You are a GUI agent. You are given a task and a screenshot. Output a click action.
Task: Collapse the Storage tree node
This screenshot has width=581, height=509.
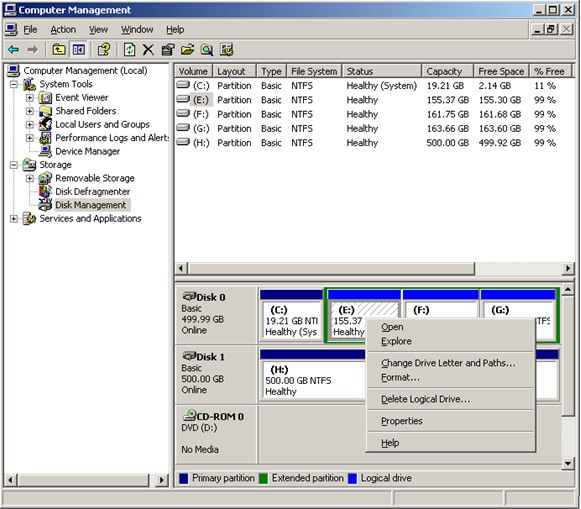point(14,165)
